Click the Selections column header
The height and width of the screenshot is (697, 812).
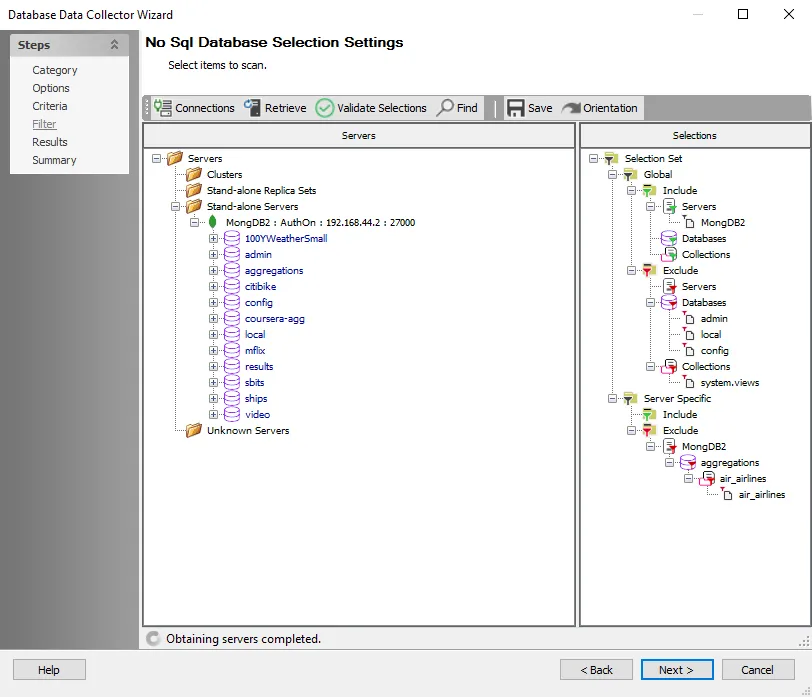695,135
